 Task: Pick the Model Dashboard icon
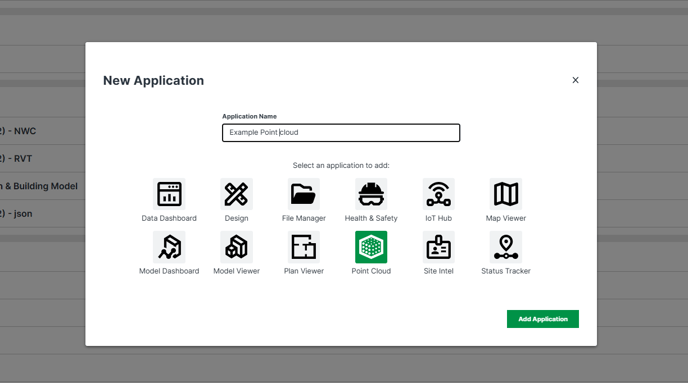coord(169,247)
